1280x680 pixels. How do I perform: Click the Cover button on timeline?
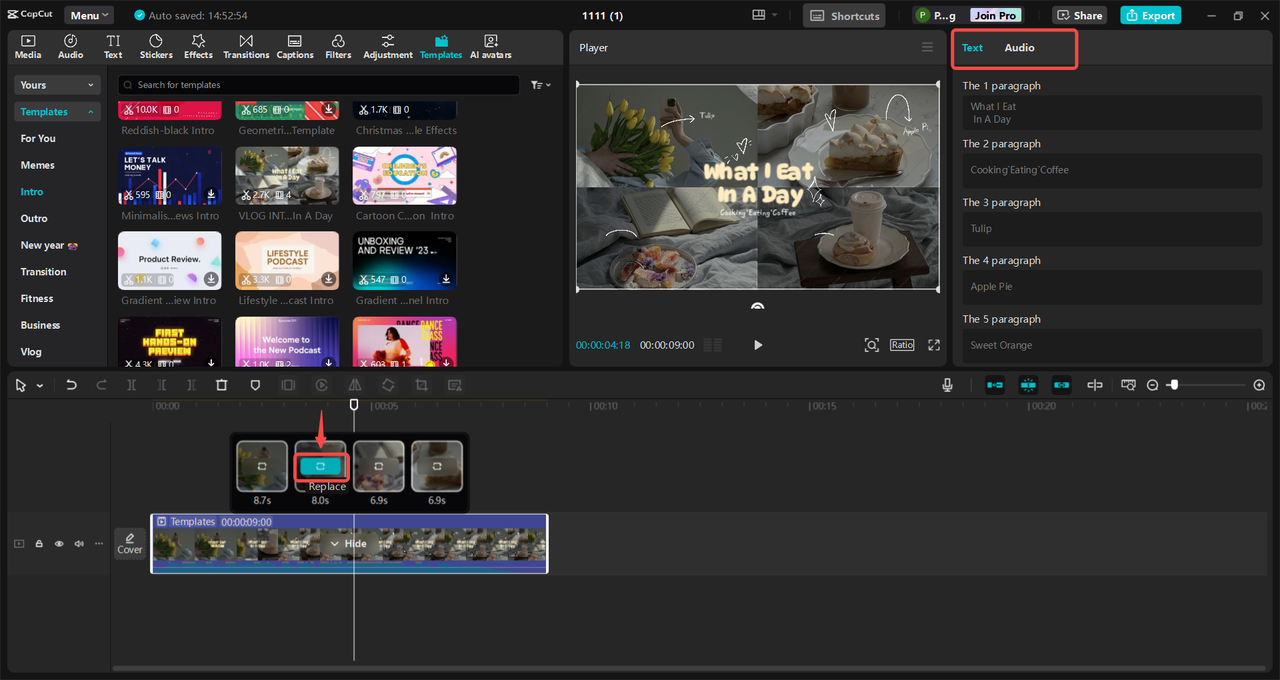tap(130, 543)
